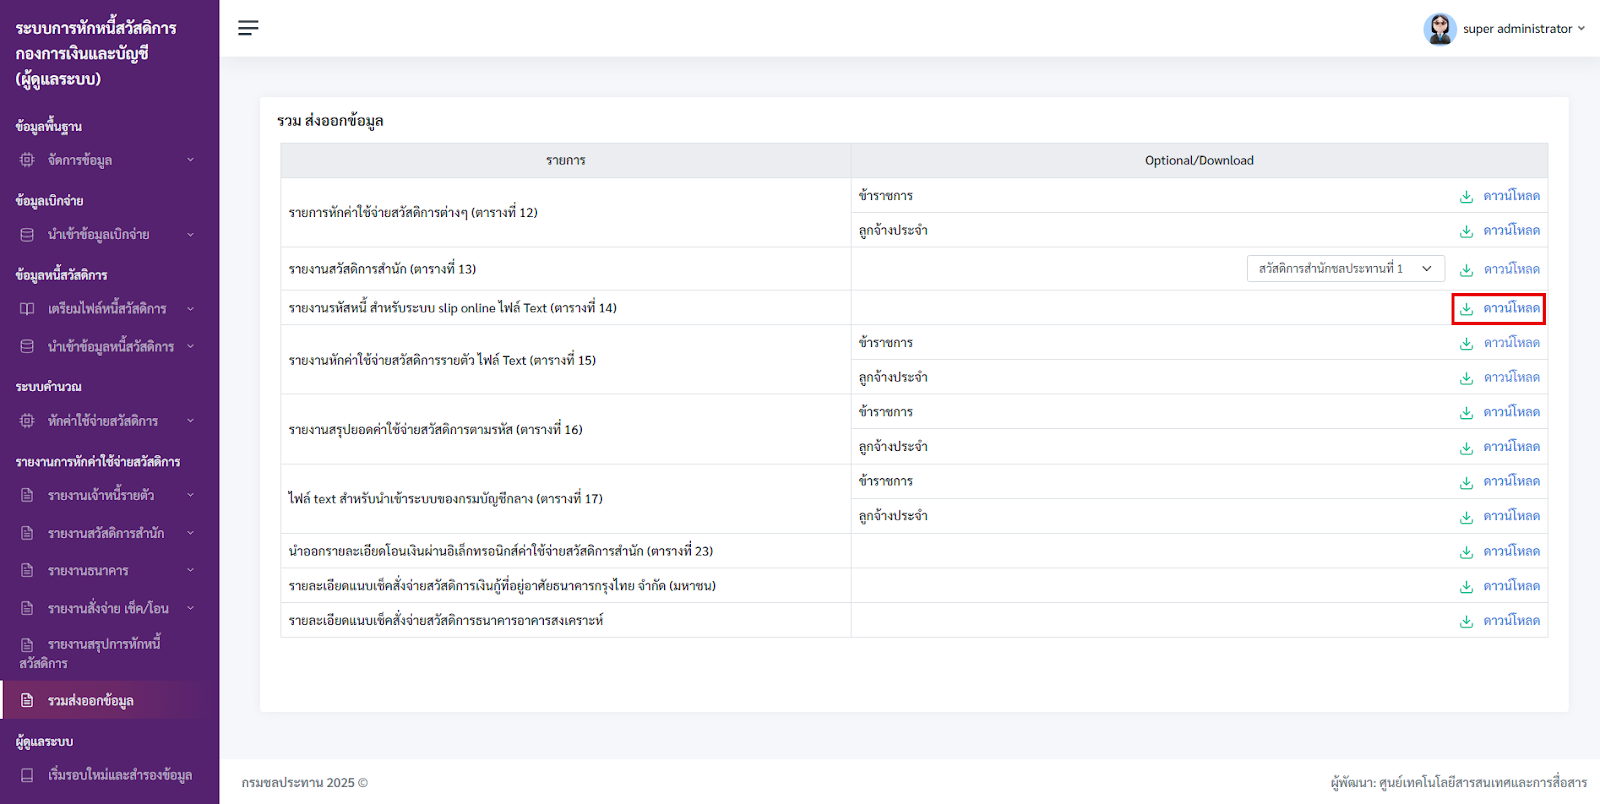The height and width of the screenshot is (804, 1600).
Task: Click ดาวน์โหลด for ตารางที่ 16 ลูกจ้างประจำ
Action: click(x=1511, y=447)
